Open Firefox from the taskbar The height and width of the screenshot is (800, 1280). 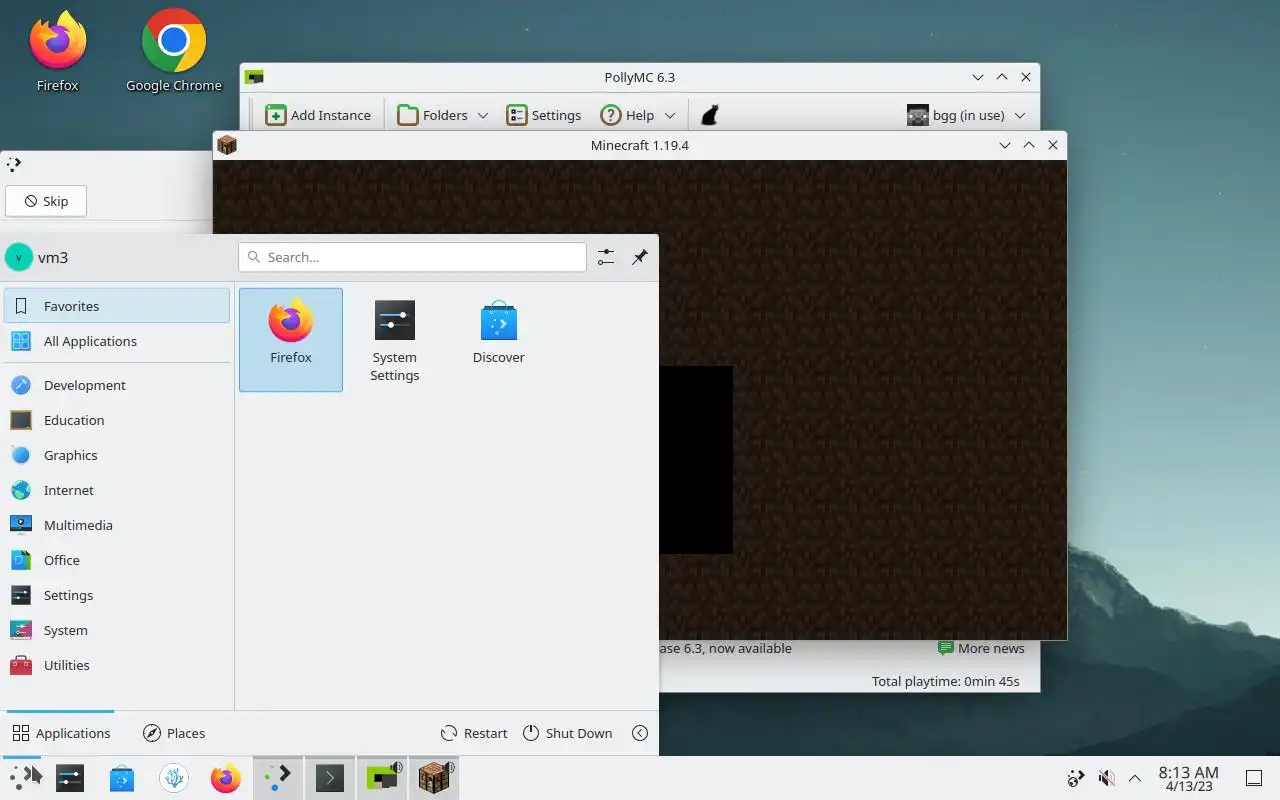point(226,777)
